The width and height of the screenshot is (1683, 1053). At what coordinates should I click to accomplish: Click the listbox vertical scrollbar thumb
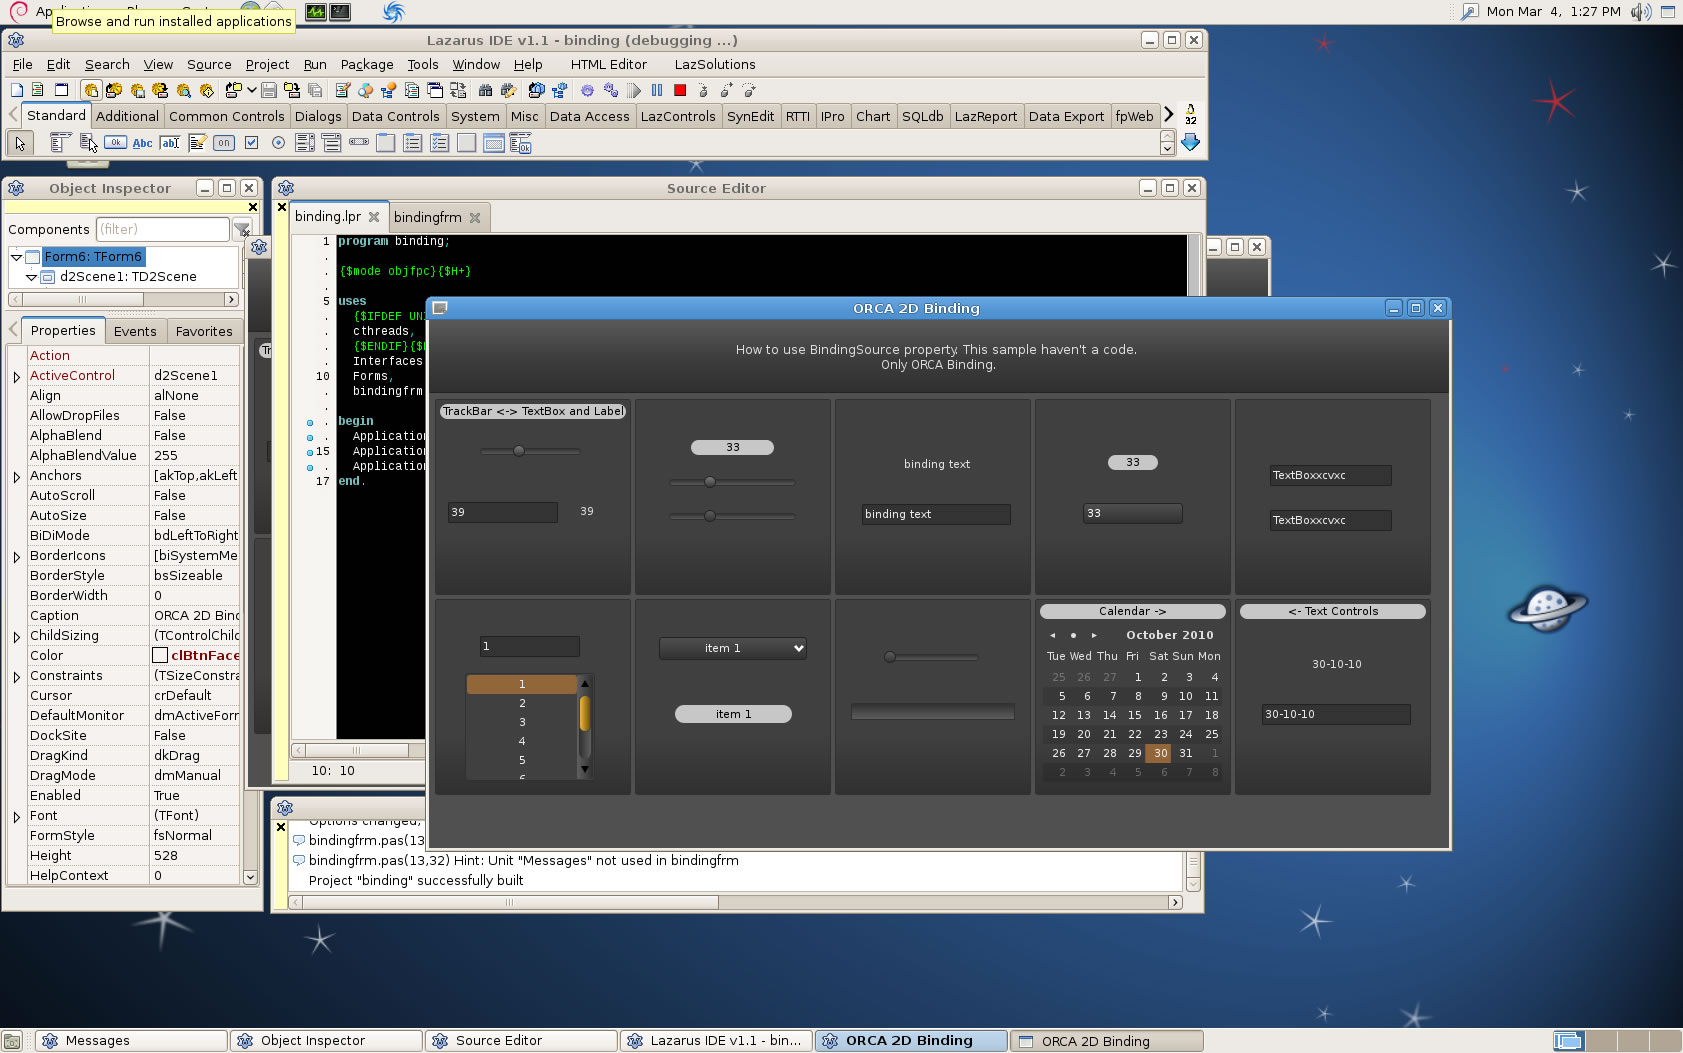(584, 714)
